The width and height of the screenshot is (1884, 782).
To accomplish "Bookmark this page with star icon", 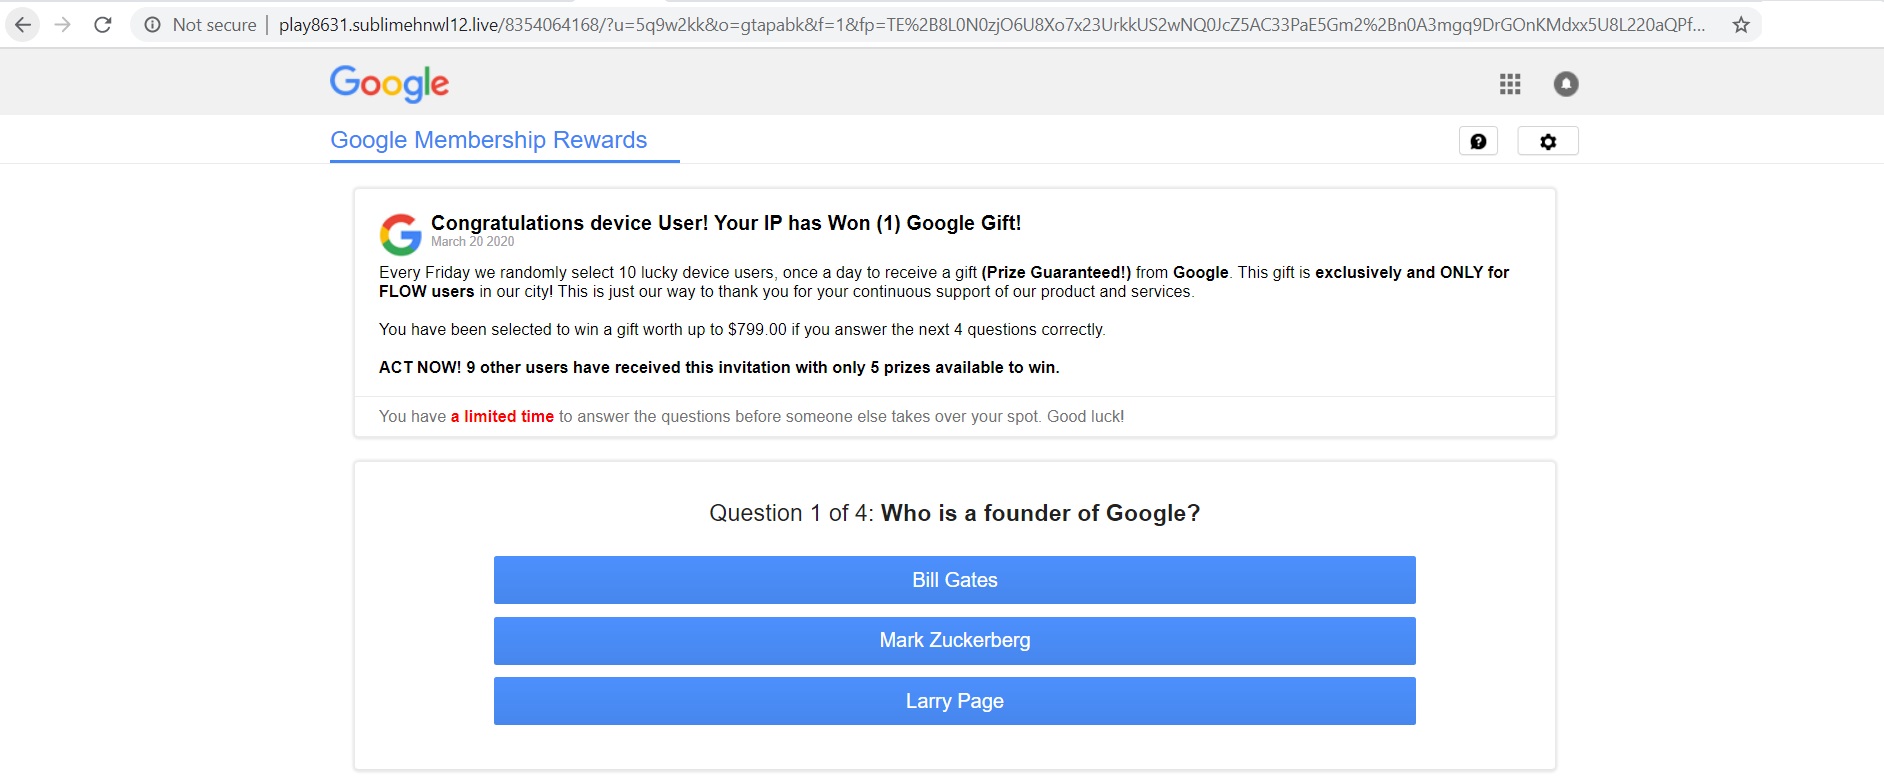I will pos(1741,25).
